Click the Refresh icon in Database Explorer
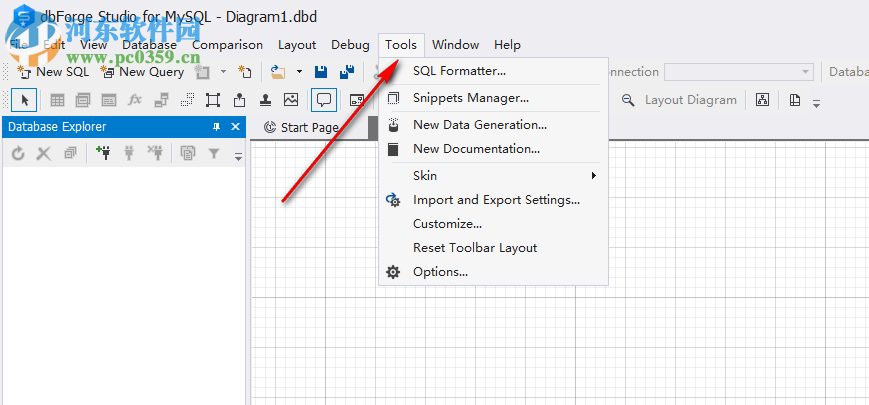 18,153
